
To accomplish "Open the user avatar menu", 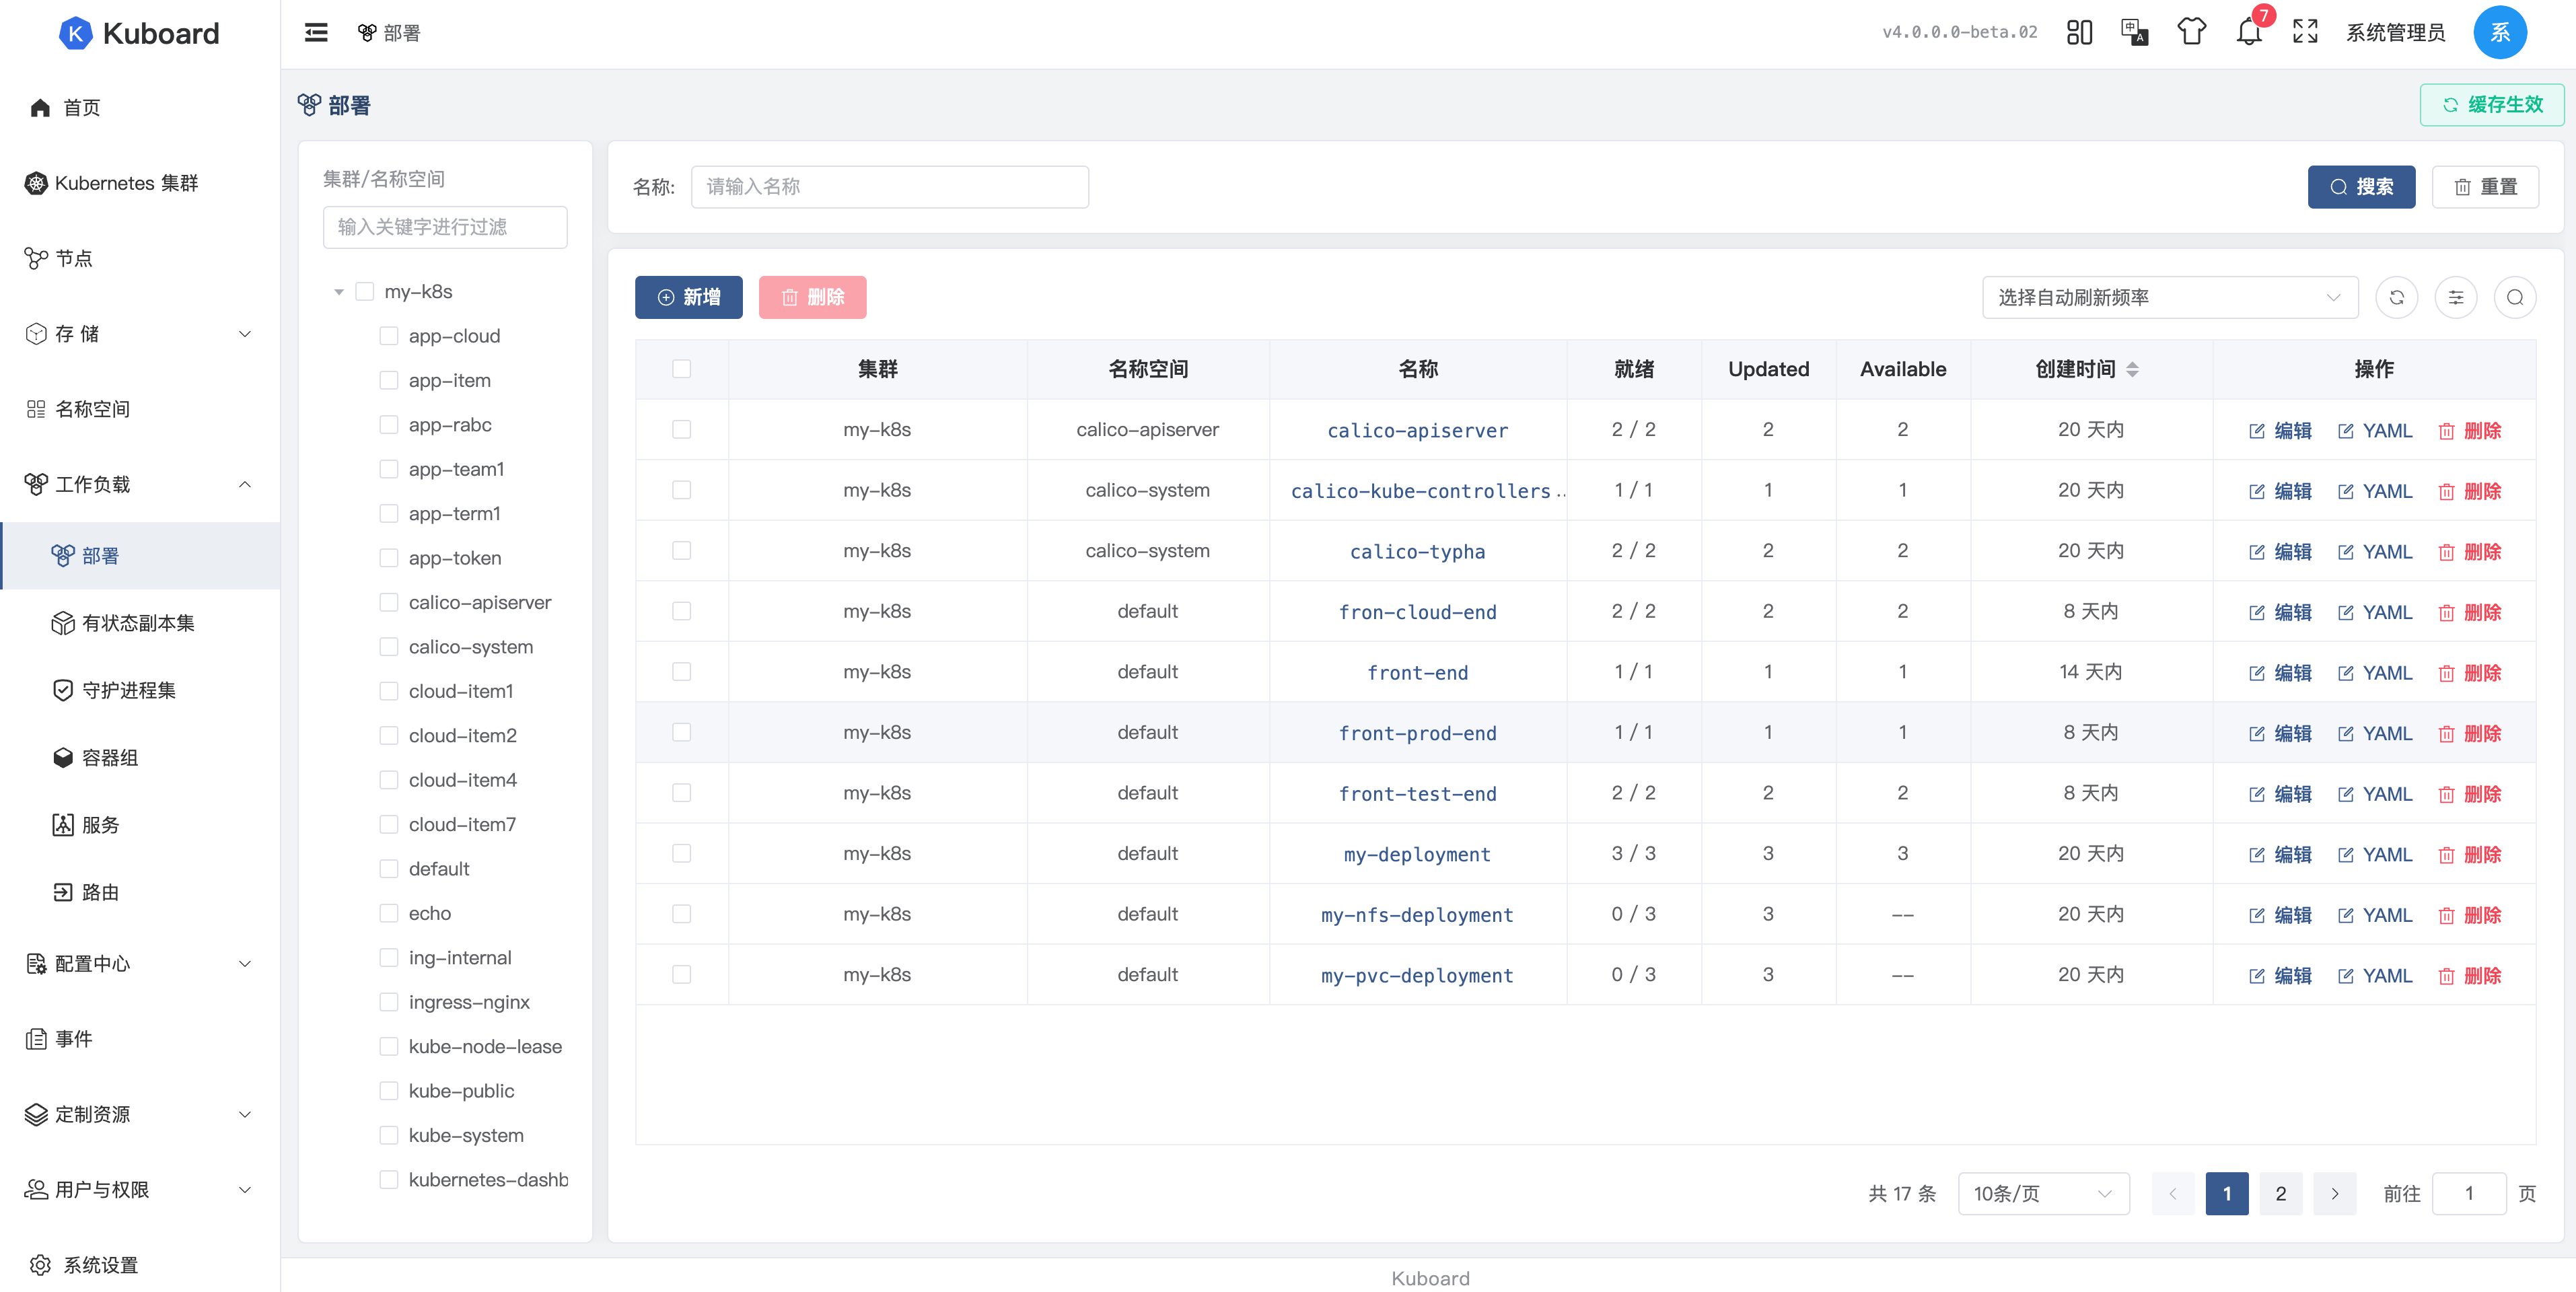I will 2499,33.
